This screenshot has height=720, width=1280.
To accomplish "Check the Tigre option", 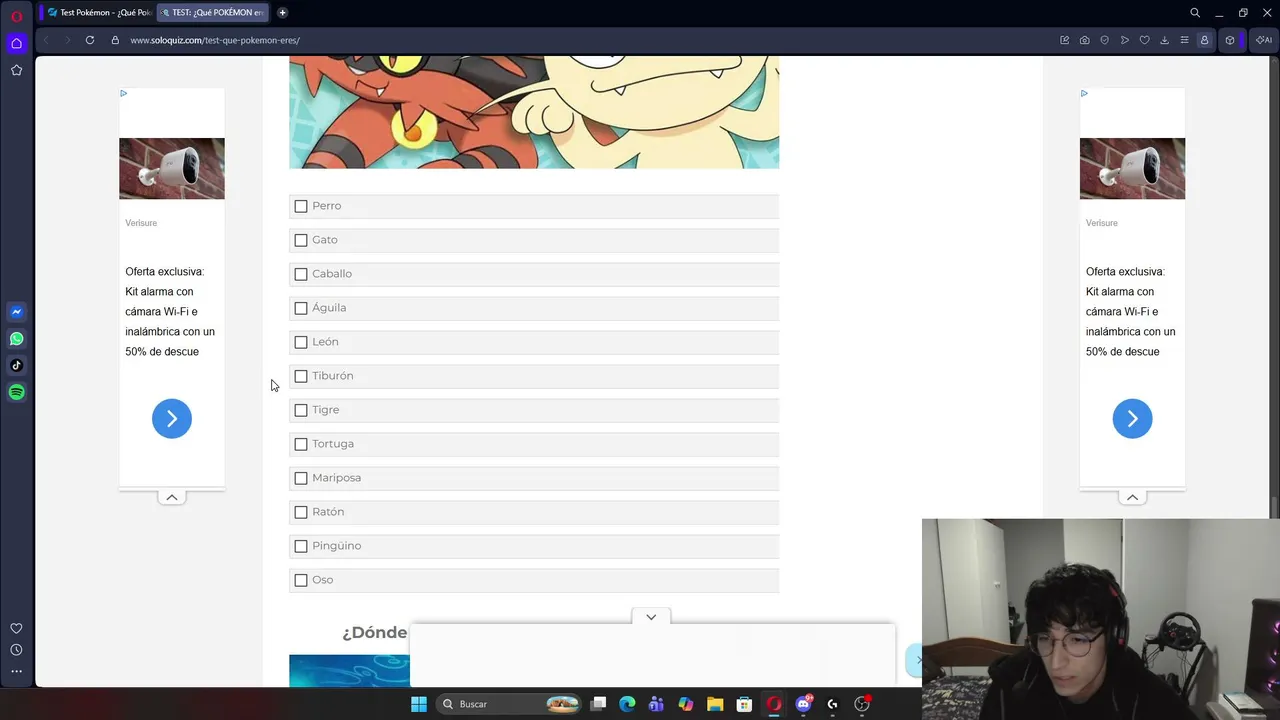I will (301, 410).
